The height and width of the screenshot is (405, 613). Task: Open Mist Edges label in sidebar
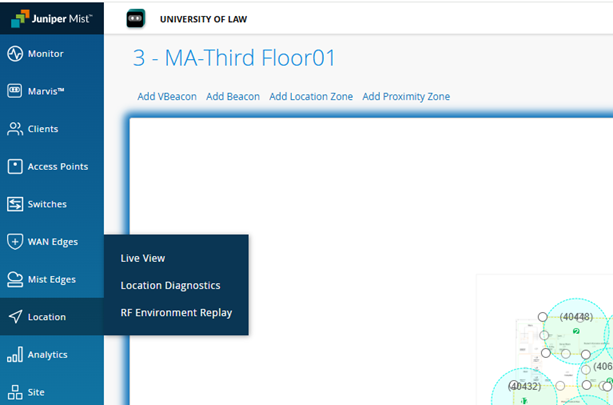(x=52, y=280)
